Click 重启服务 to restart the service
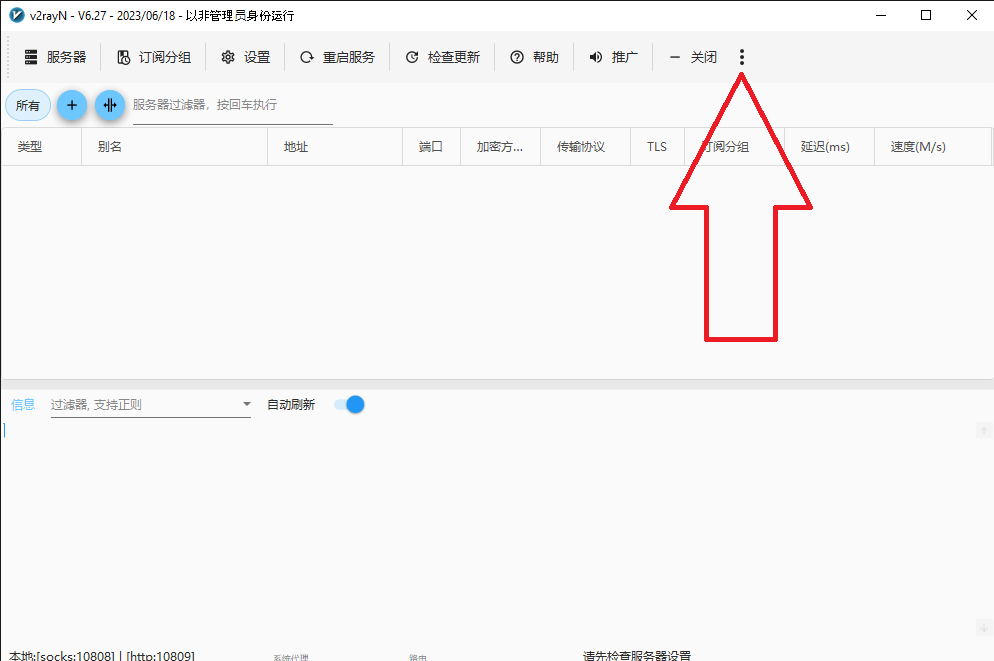 pyautogui.click(x=337, y=58)
